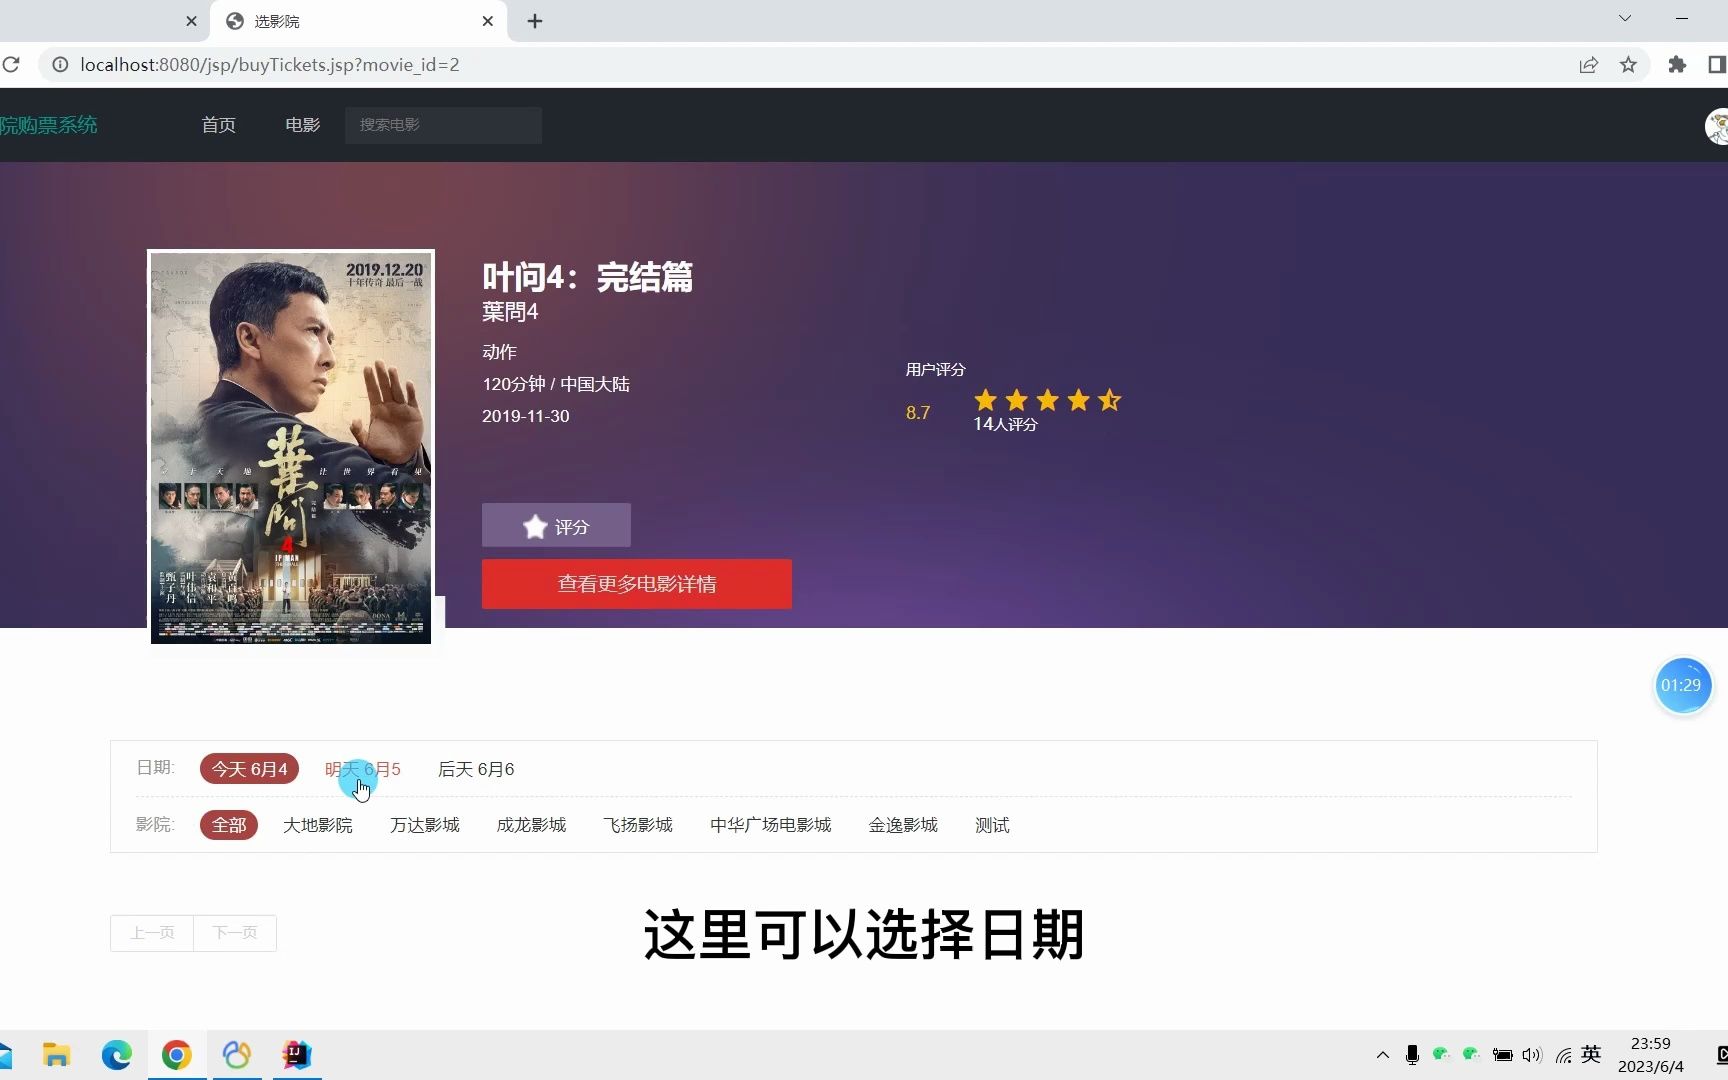Click the 下一页 pagination button
The height and width of the screenshot is (1080, 1728).
tap(235, 933)
